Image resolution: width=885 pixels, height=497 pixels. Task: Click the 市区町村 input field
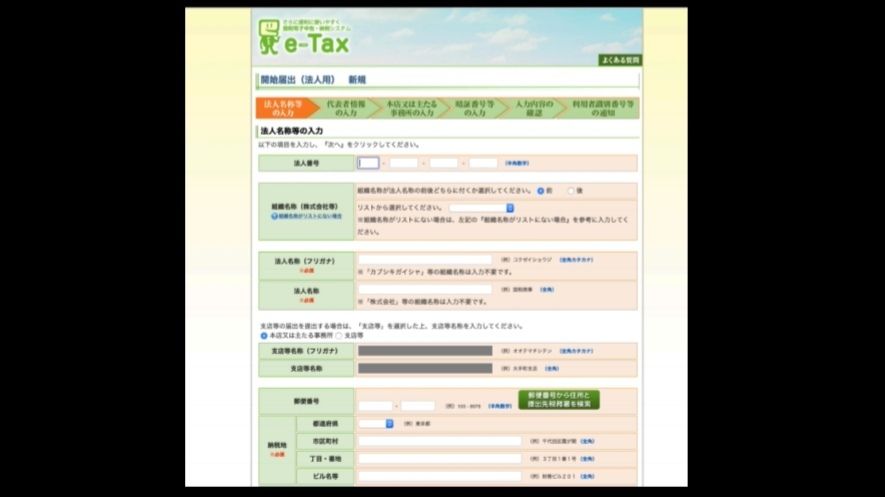440,440
